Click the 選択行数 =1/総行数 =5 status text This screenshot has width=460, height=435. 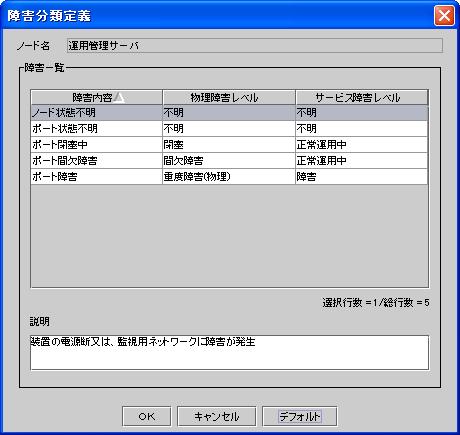[x=376, y=303]
